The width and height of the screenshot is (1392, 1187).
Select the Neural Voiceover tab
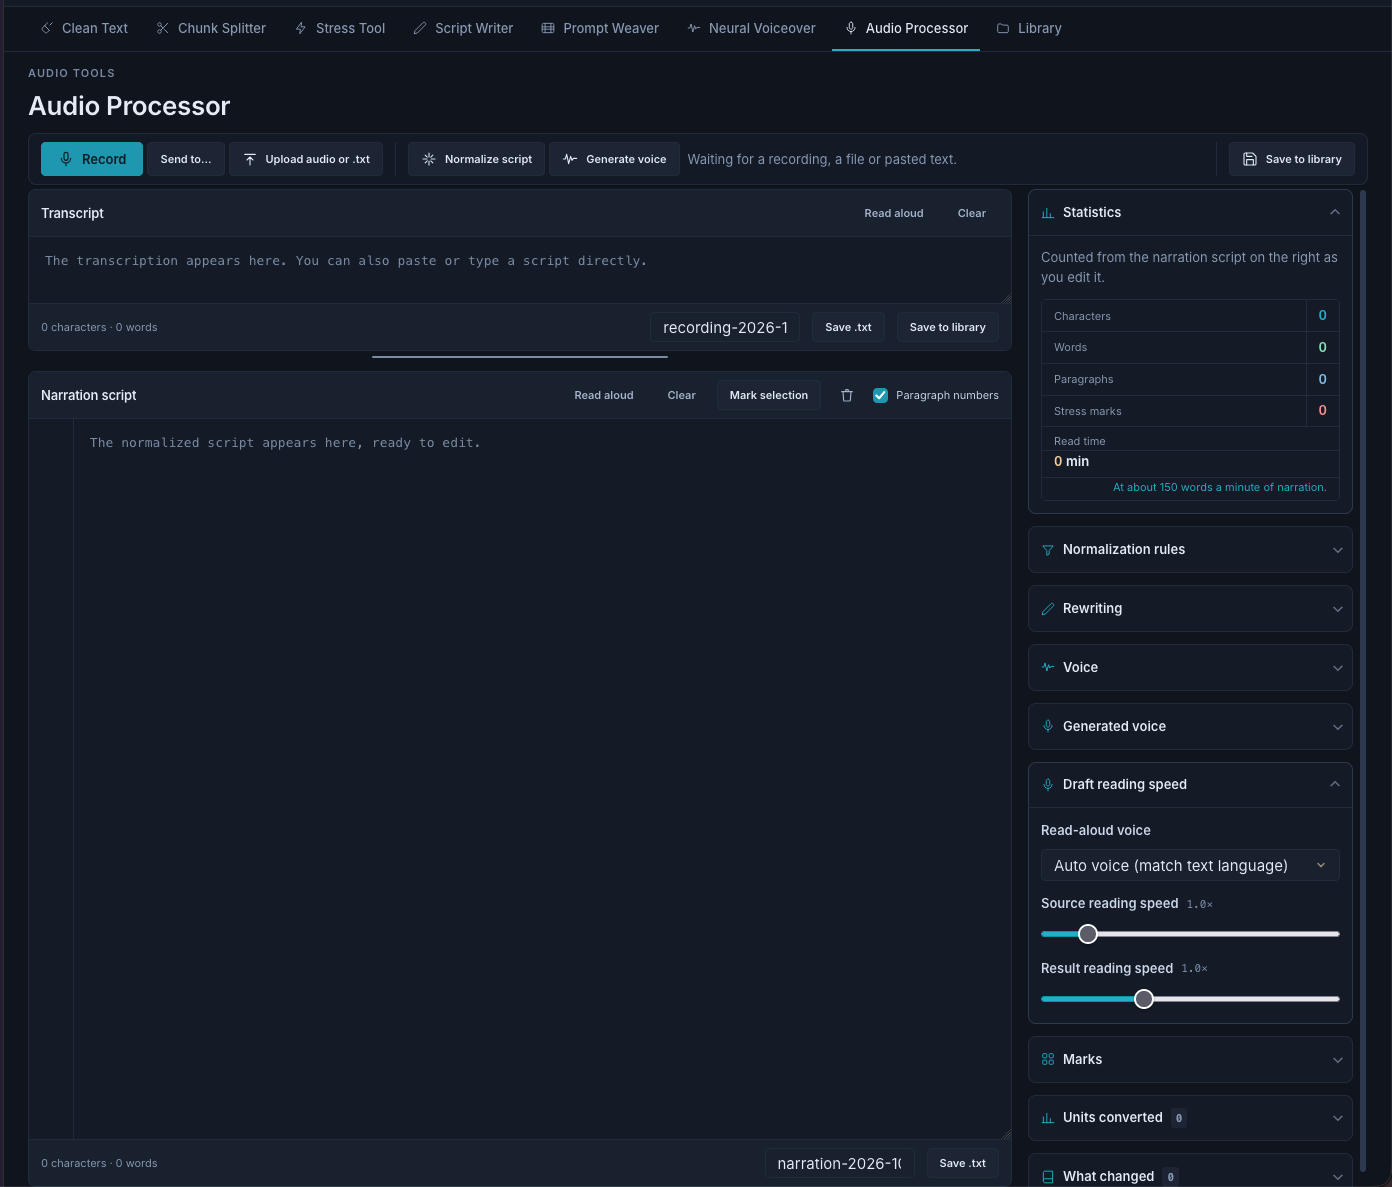(751, 28)
